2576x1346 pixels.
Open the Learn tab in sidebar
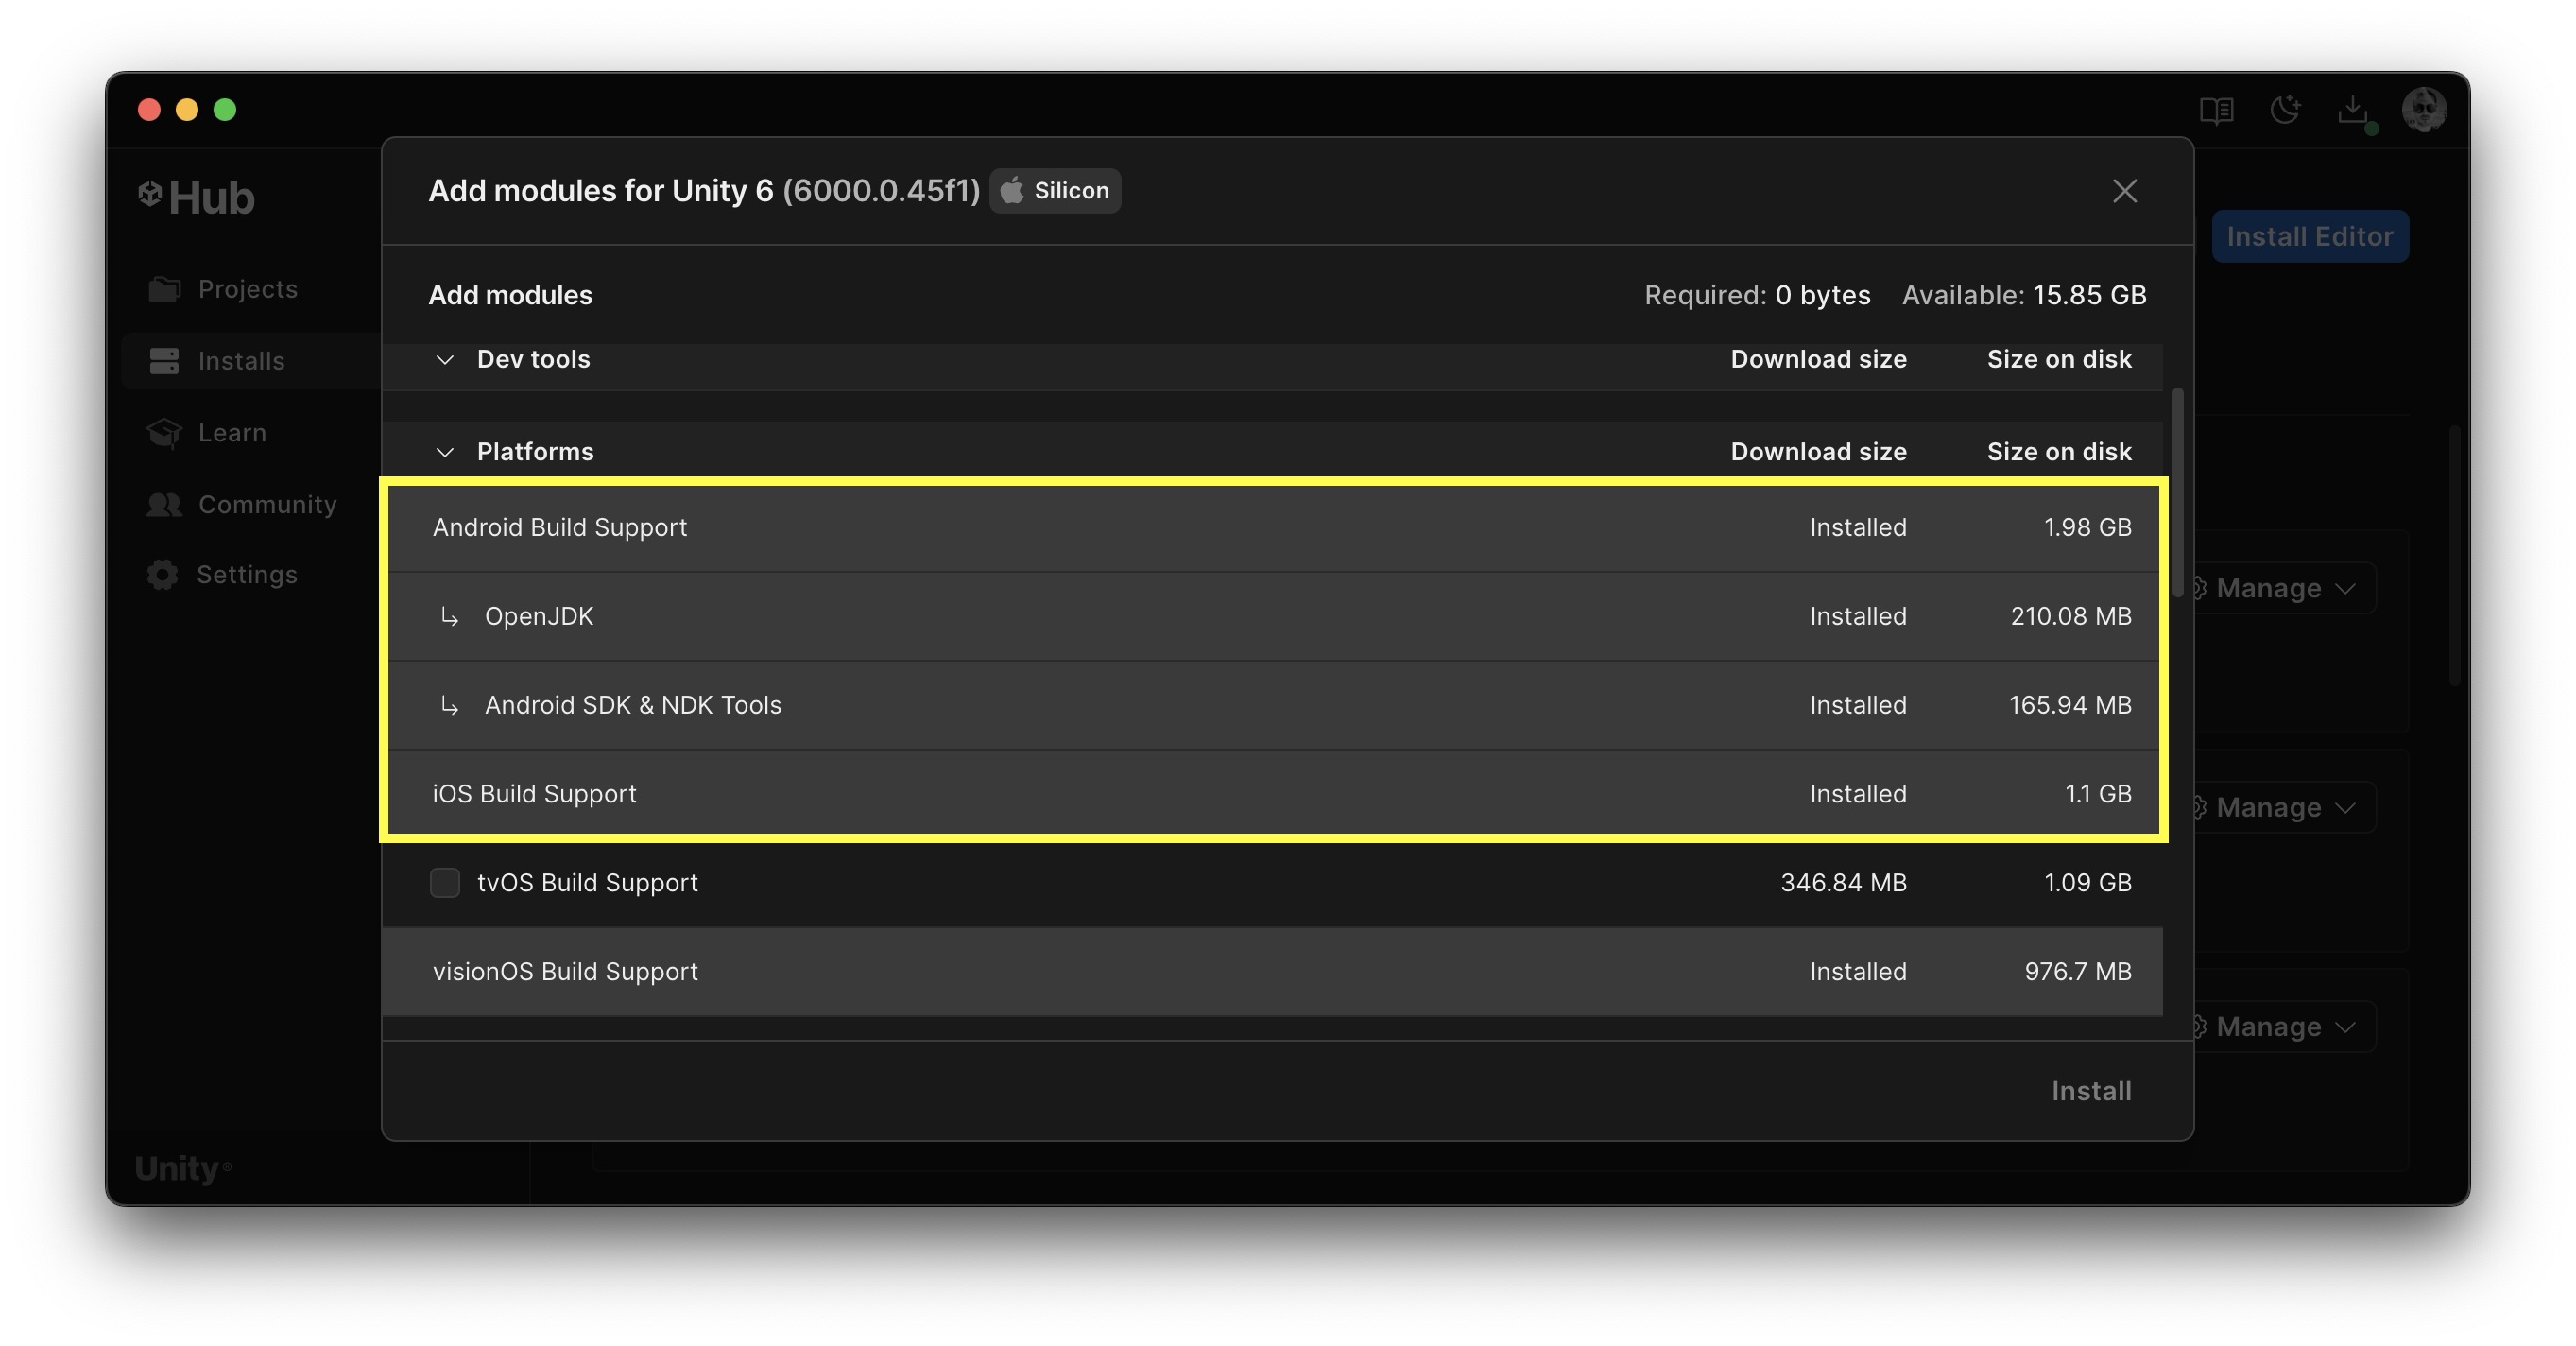tap(232, 433)
